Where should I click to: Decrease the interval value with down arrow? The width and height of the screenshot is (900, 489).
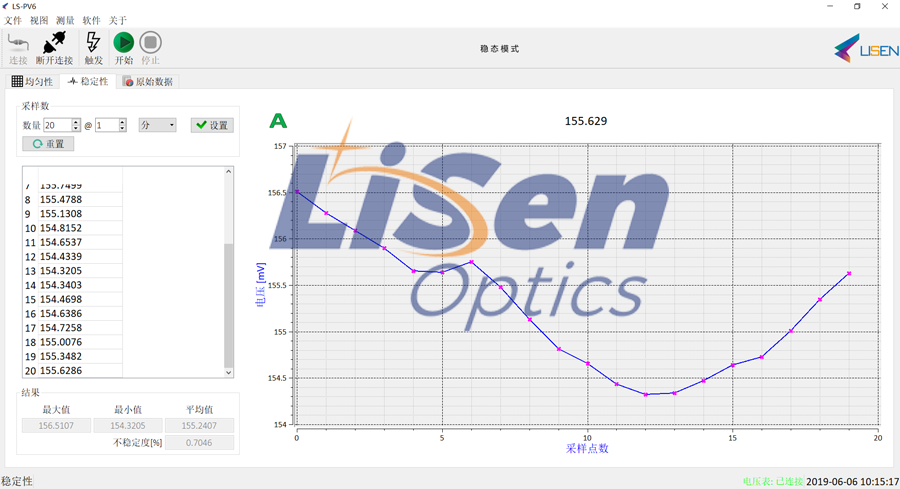122,129
